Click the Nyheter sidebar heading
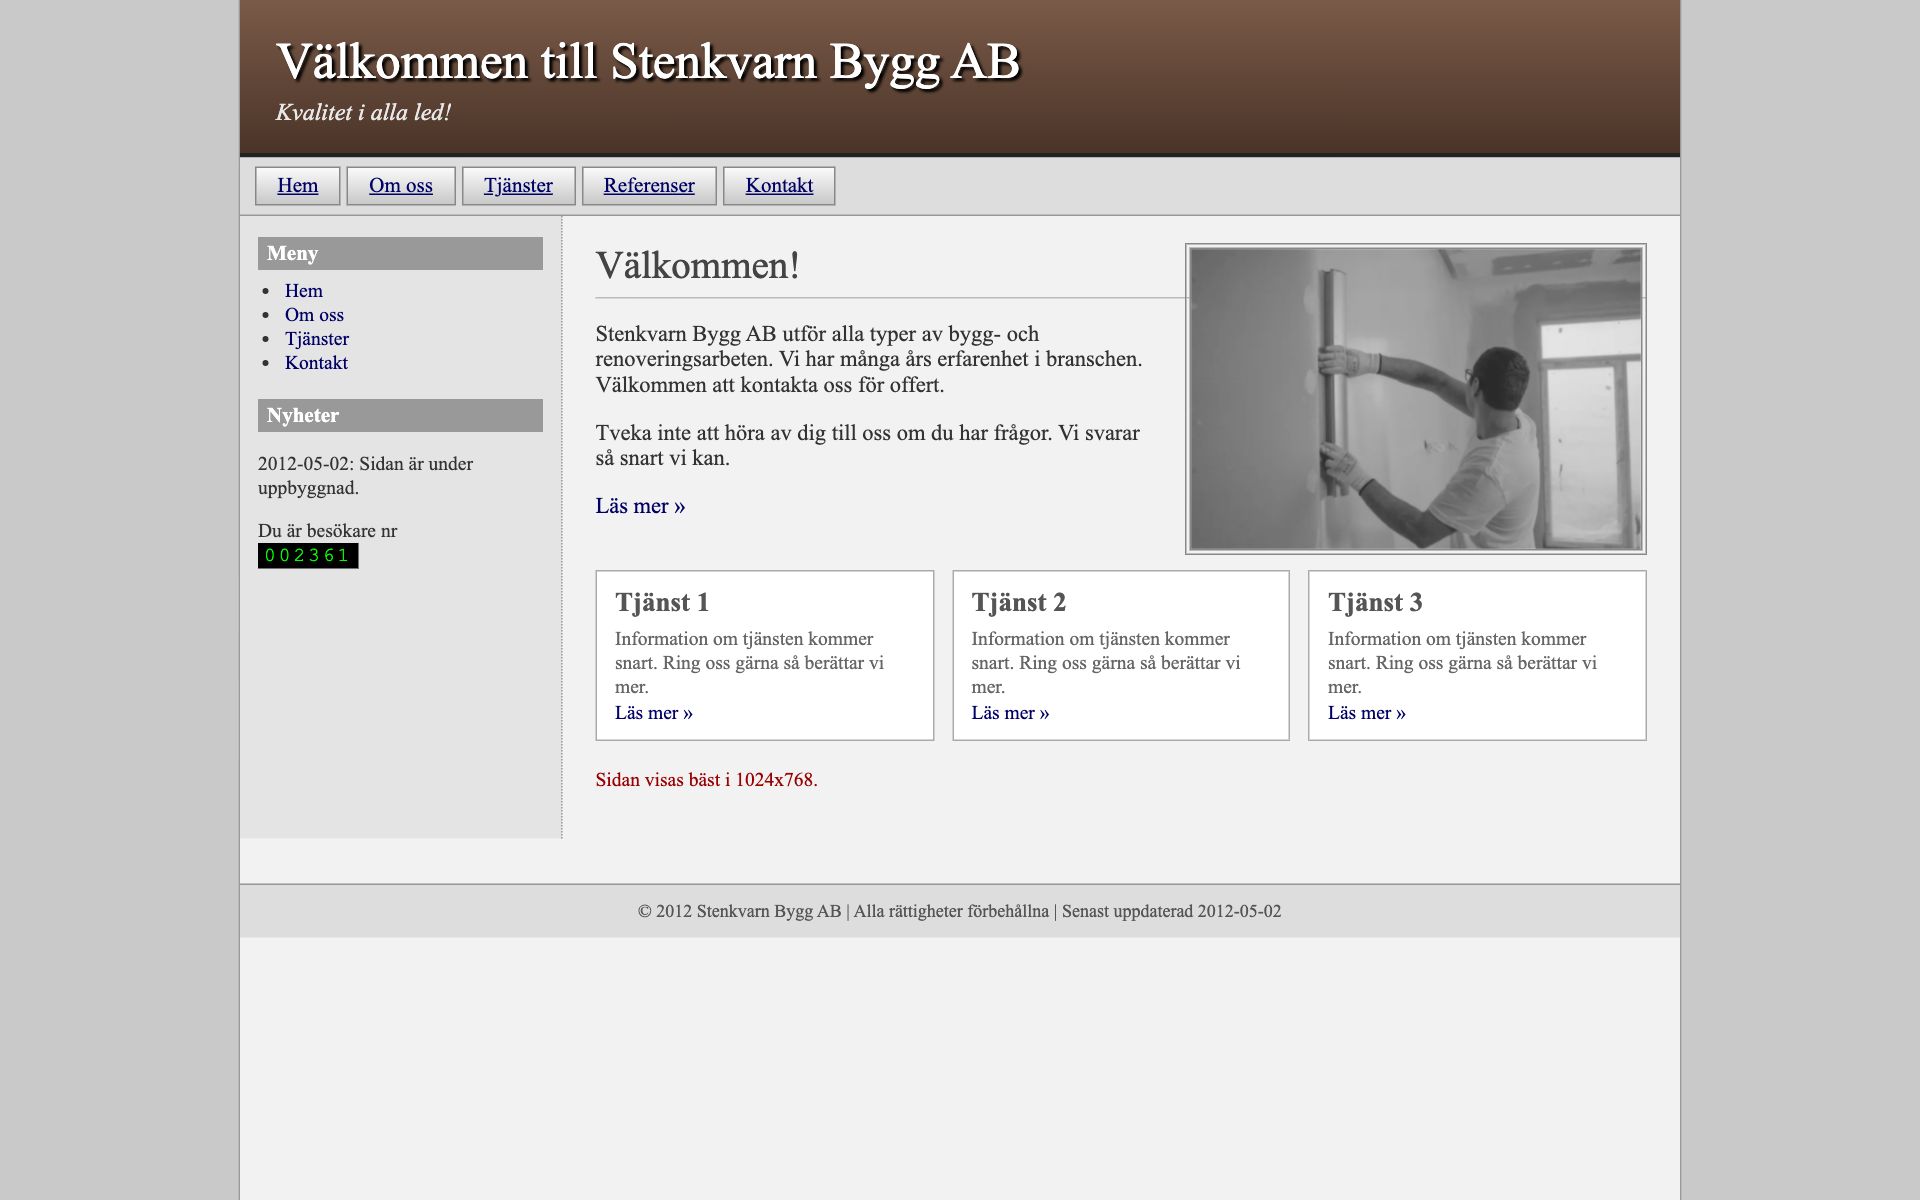Screen dimensions: 1920x1200 coord(400,415)
